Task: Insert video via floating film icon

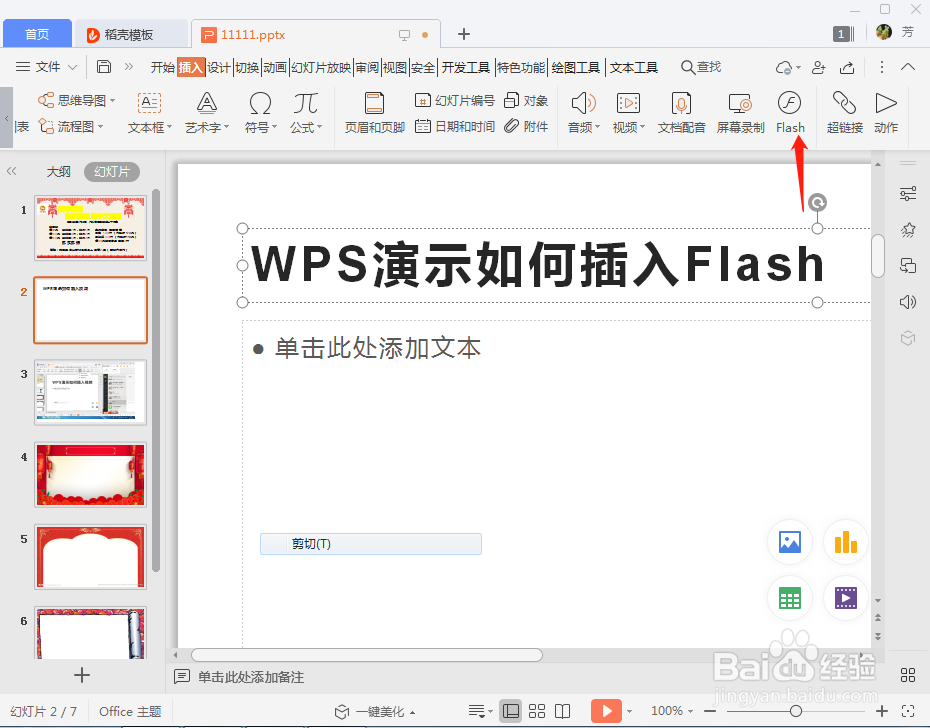Action: (x=845, y=597)
